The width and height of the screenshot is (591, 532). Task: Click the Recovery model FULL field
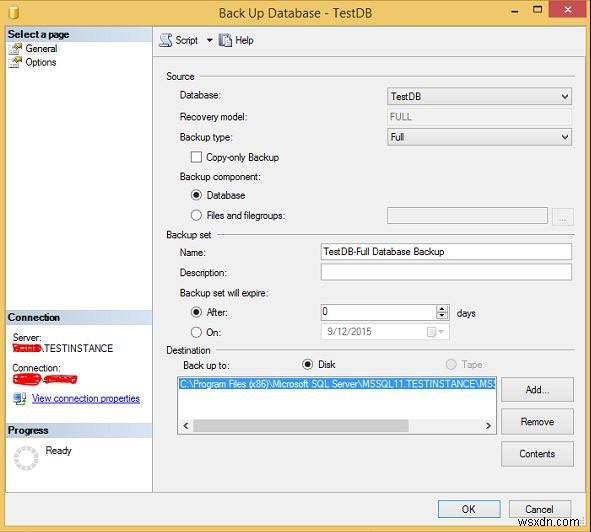tap(479, 117)
